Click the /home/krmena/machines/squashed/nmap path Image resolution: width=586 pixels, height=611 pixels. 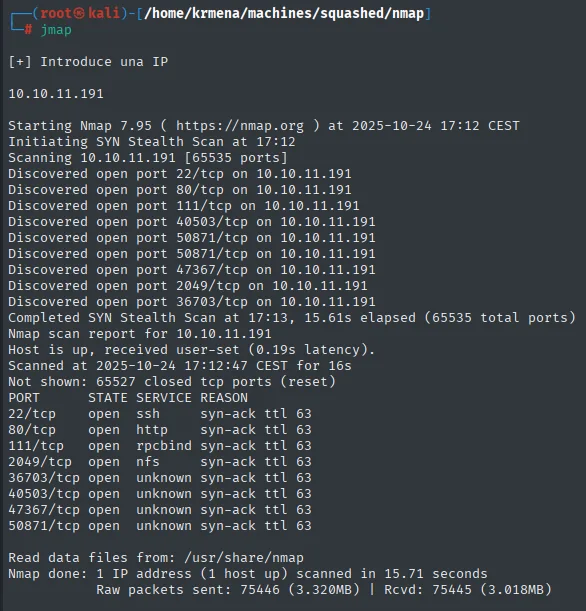coord(284,13)
